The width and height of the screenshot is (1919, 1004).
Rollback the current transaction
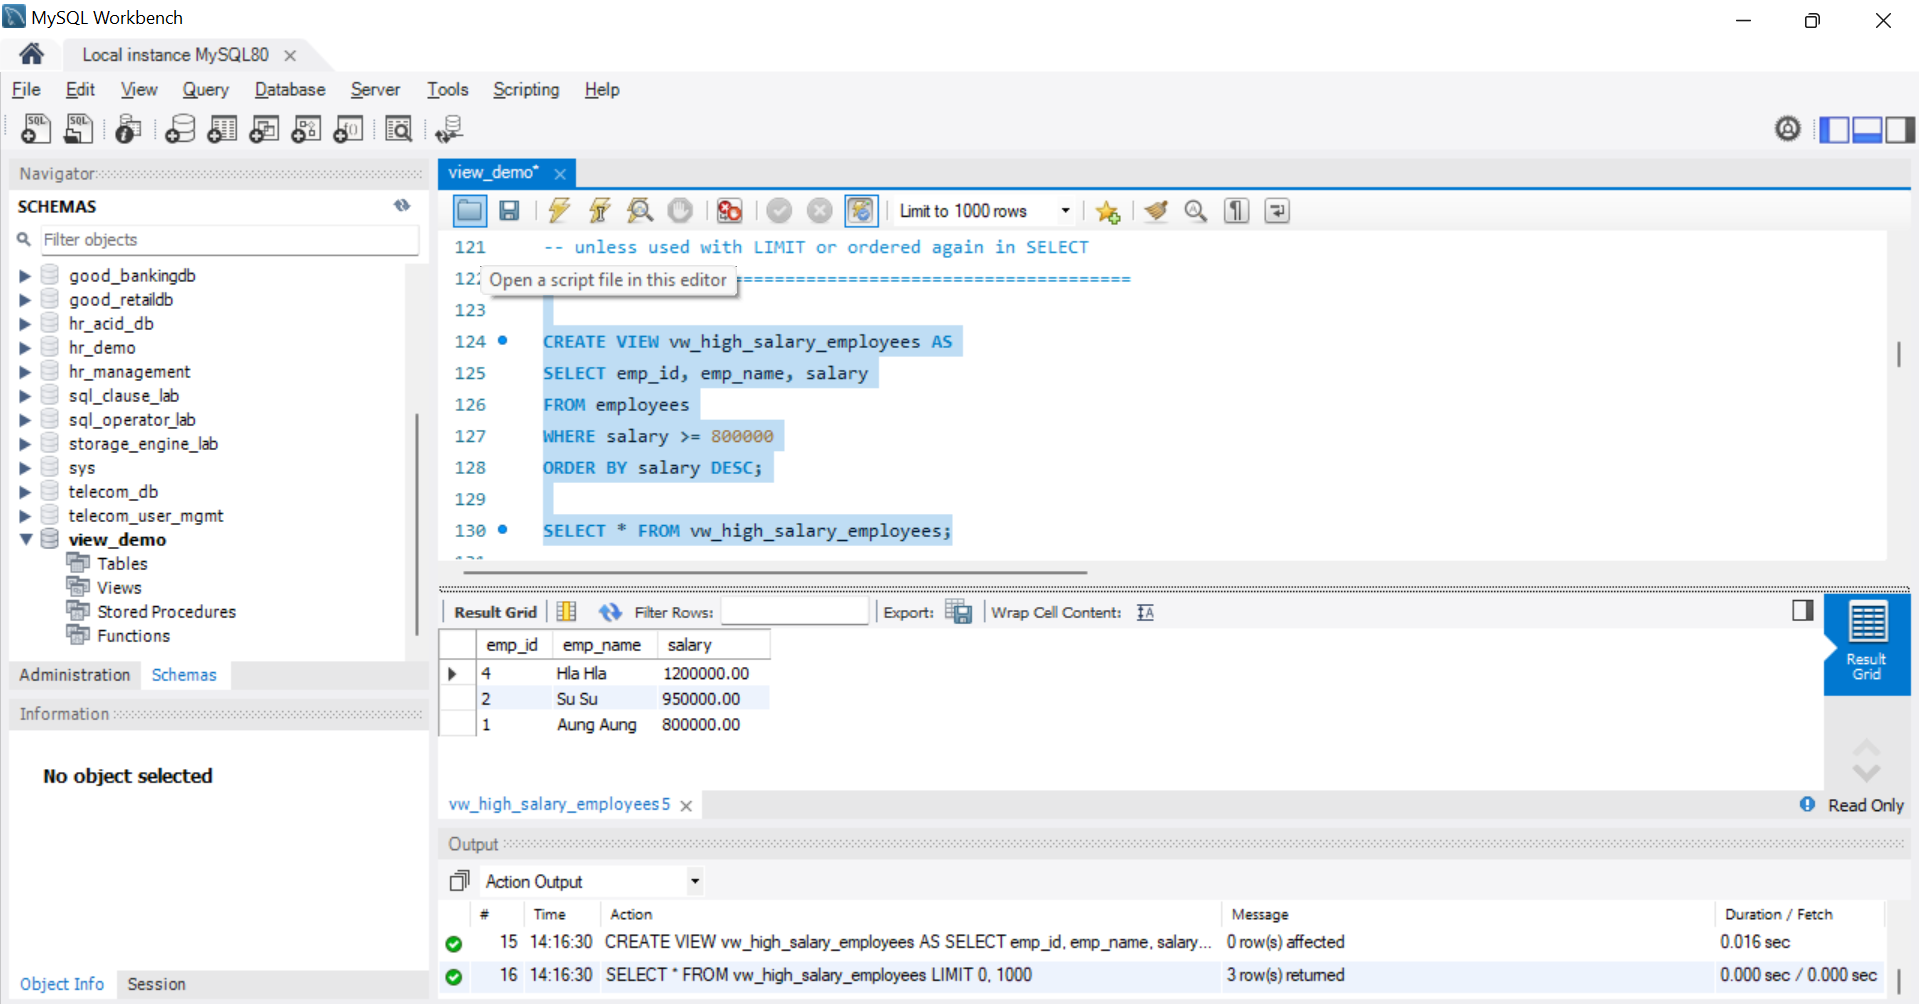[819, 210]
